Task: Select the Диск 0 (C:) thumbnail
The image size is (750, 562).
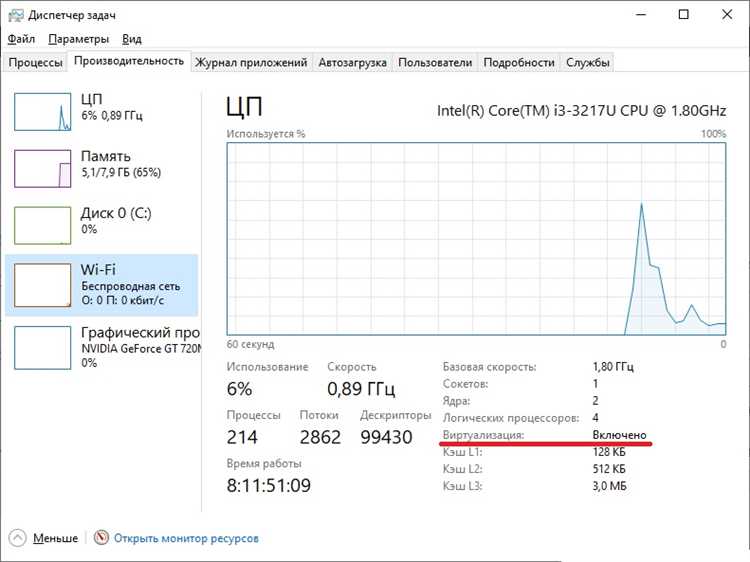Action: [43, 225]
